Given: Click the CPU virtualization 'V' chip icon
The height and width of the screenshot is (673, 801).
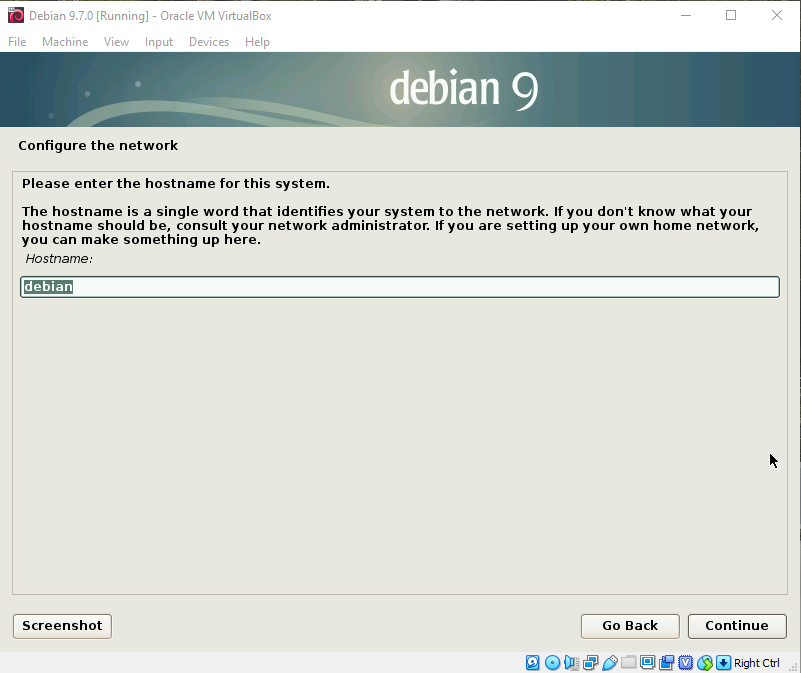Looking at the screenshot, I should pyautogui.click(x=686, y=663).
